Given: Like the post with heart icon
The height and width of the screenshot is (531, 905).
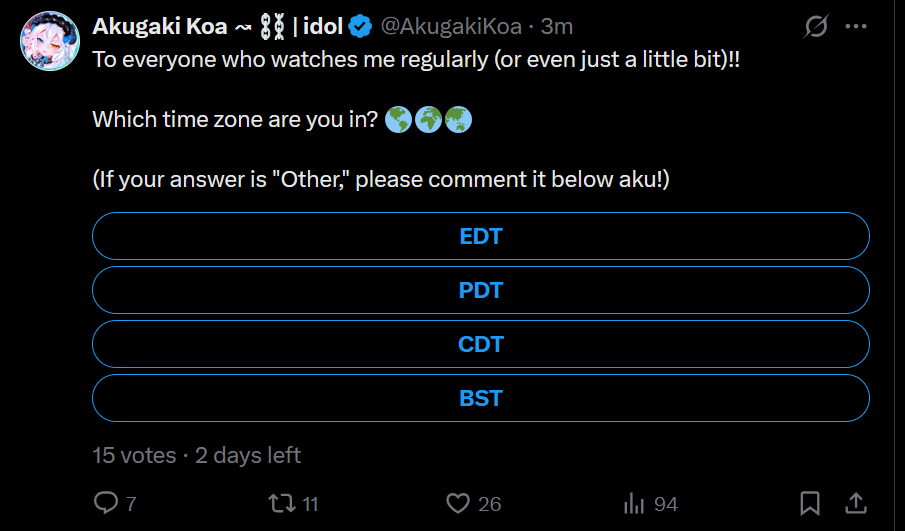Looking at the screenshot, I should point(458,503).
